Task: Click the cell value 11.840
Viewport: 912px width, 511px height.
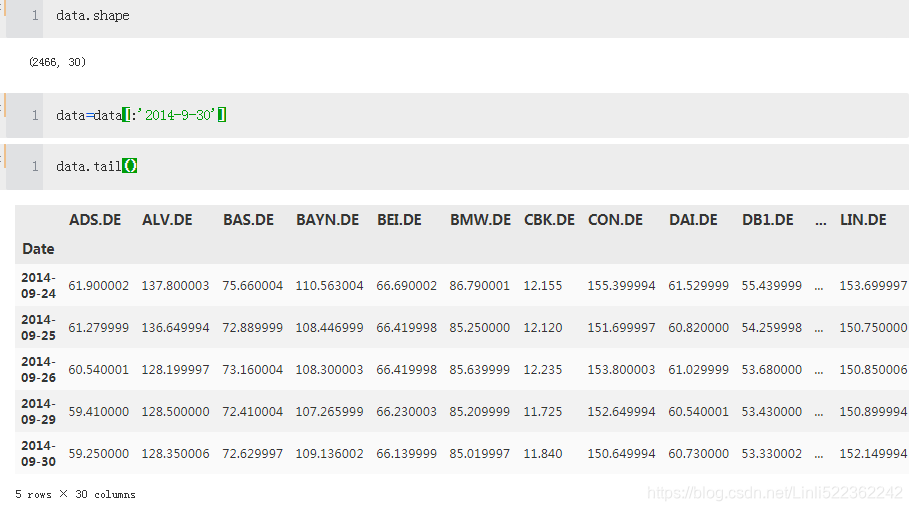Action: (543, 453)
